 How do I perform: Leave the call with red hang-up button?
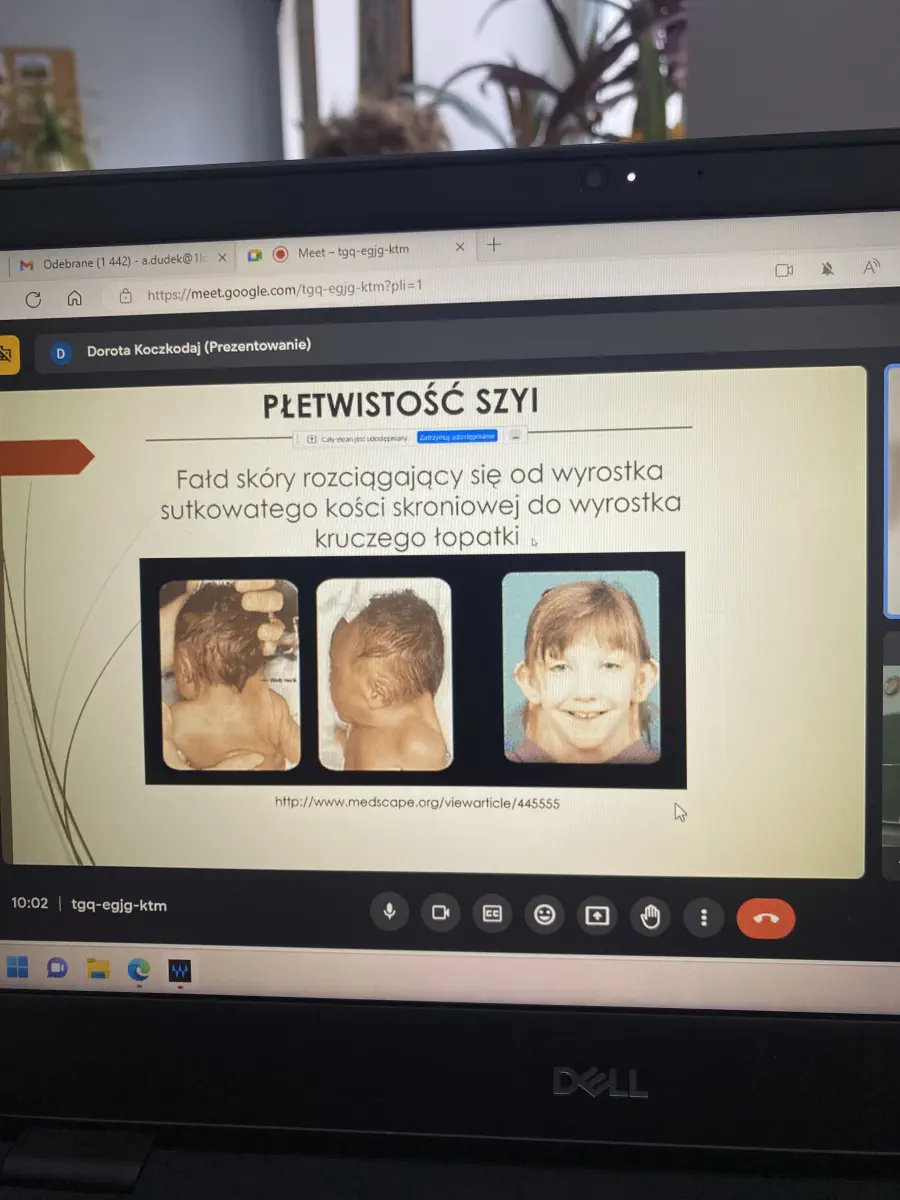click(x=766, y=919)
